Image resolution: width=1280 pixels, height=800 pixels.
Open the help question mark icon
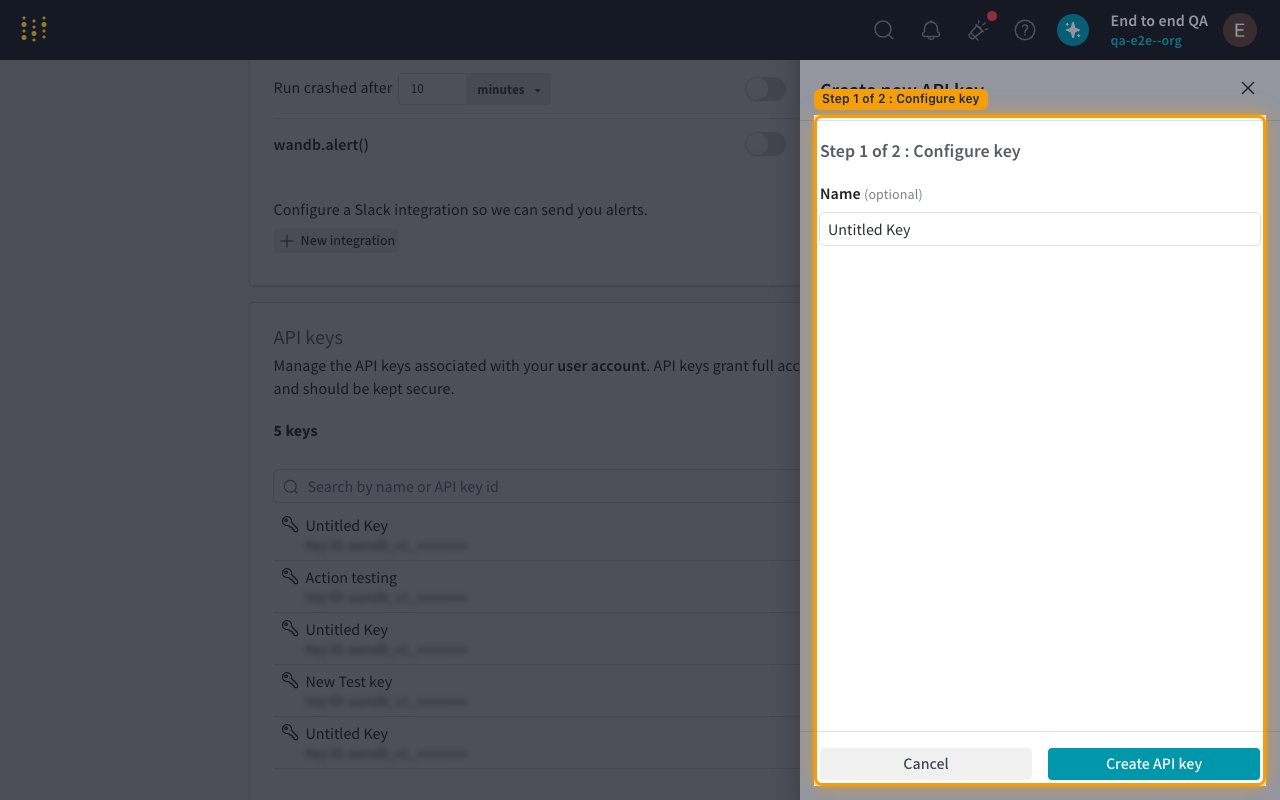pyautogui.click(x=1025, y=30)
